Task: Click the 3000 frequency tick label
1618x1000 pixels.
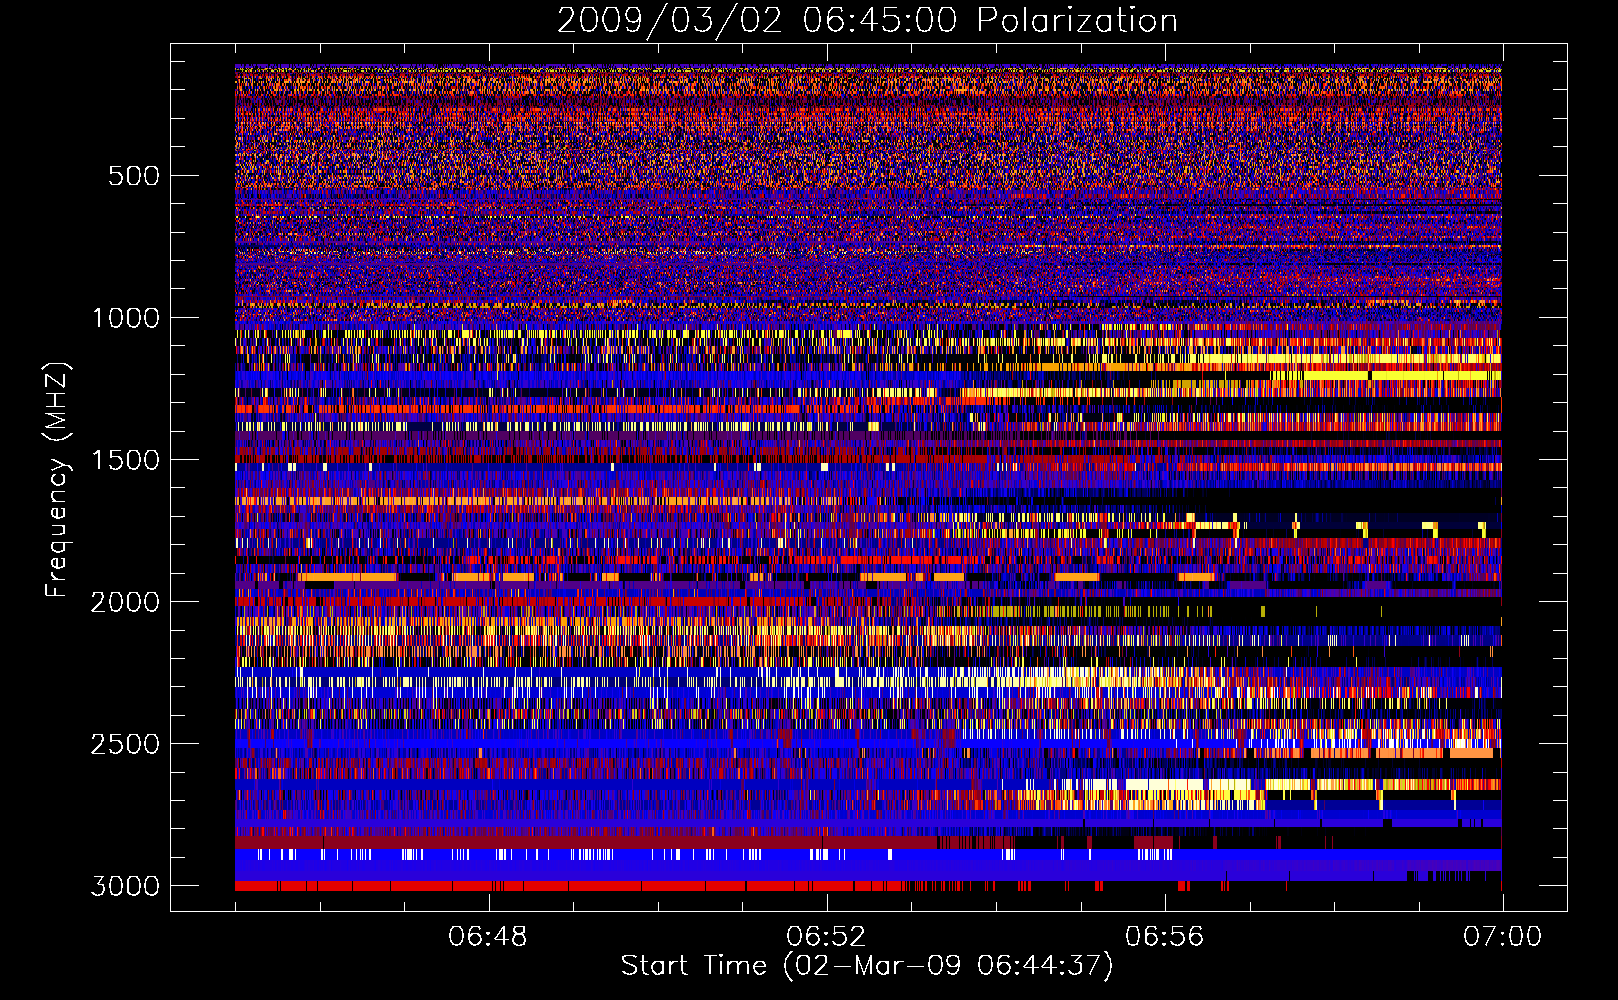Action: click(x=125, y=886)
